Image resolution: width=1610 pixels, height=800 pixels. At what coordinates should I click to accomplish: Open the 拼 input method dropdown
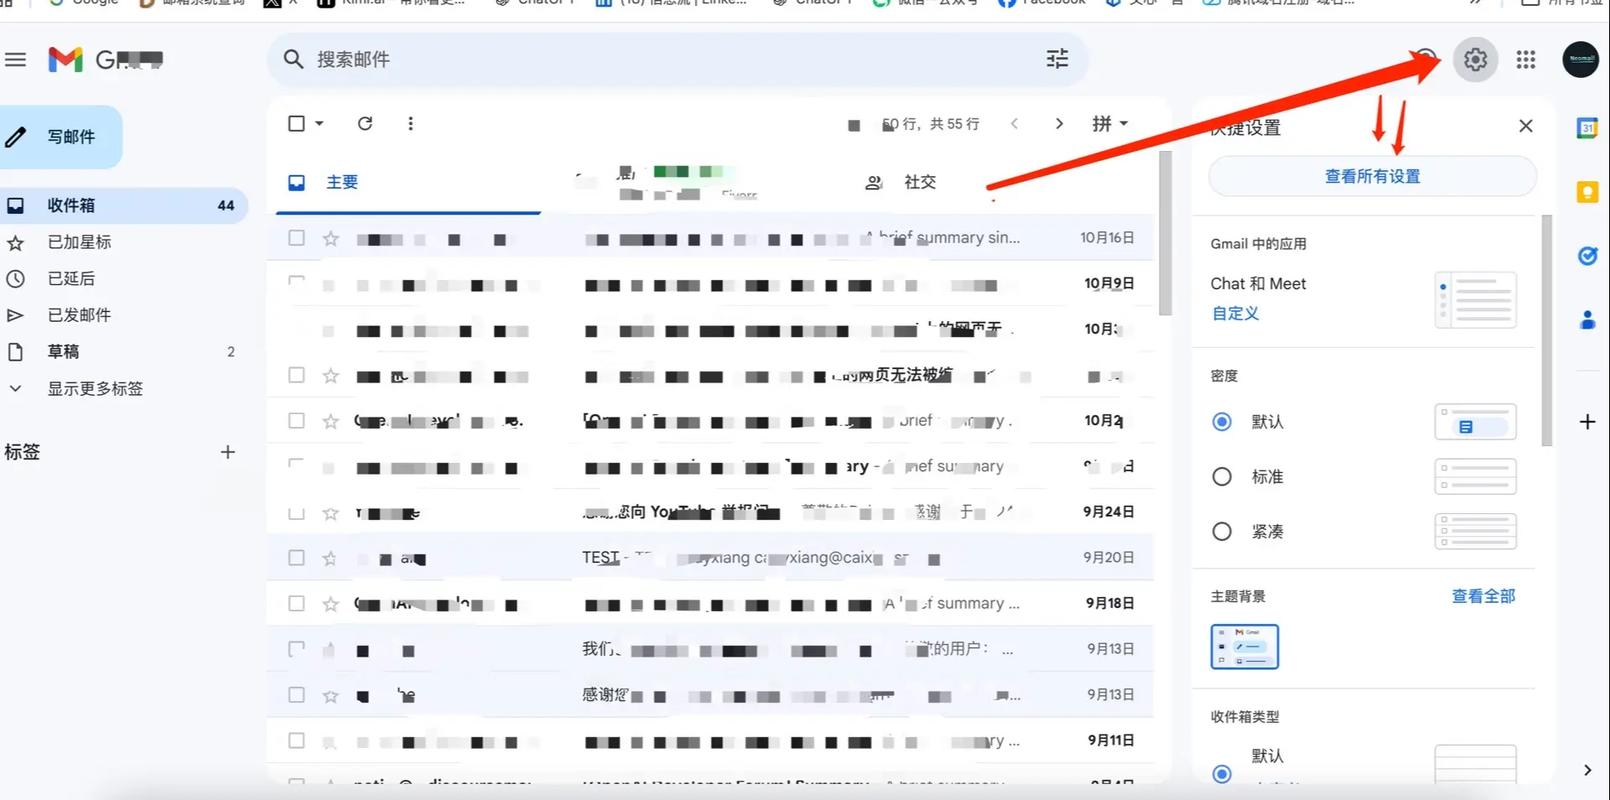click(1110, 123)
